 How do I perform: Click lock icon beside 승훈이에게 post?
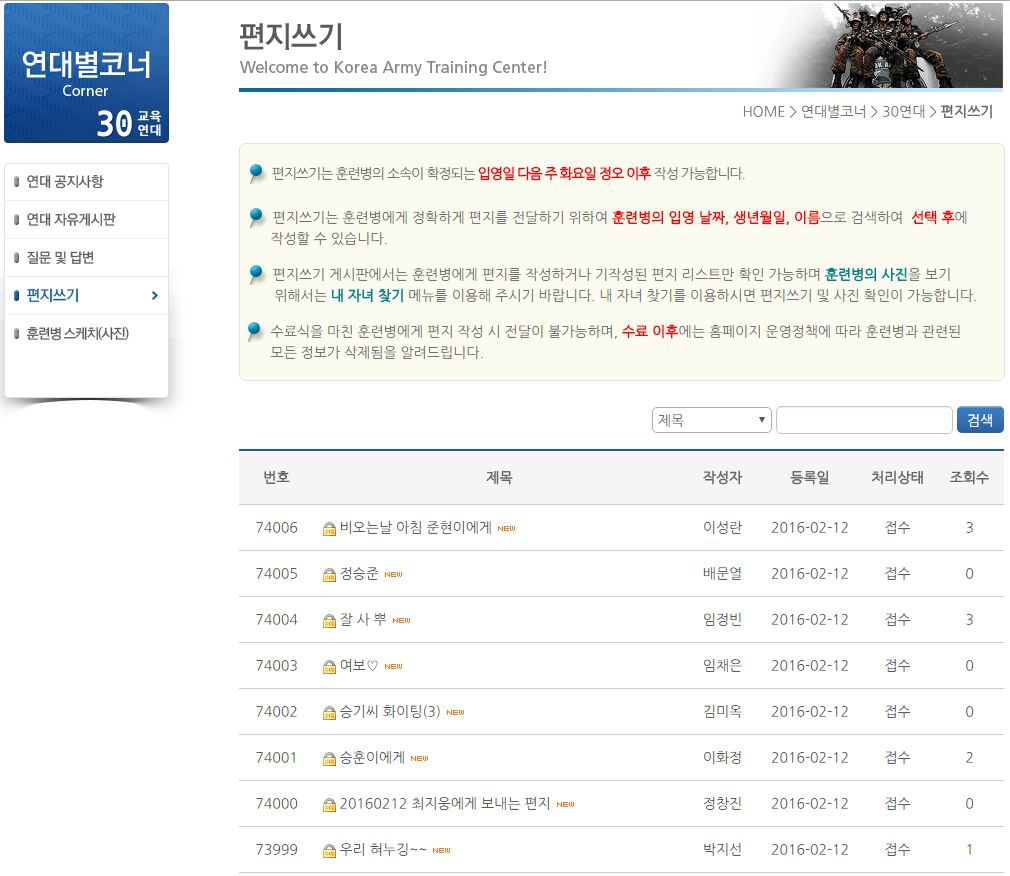[329, 759]
